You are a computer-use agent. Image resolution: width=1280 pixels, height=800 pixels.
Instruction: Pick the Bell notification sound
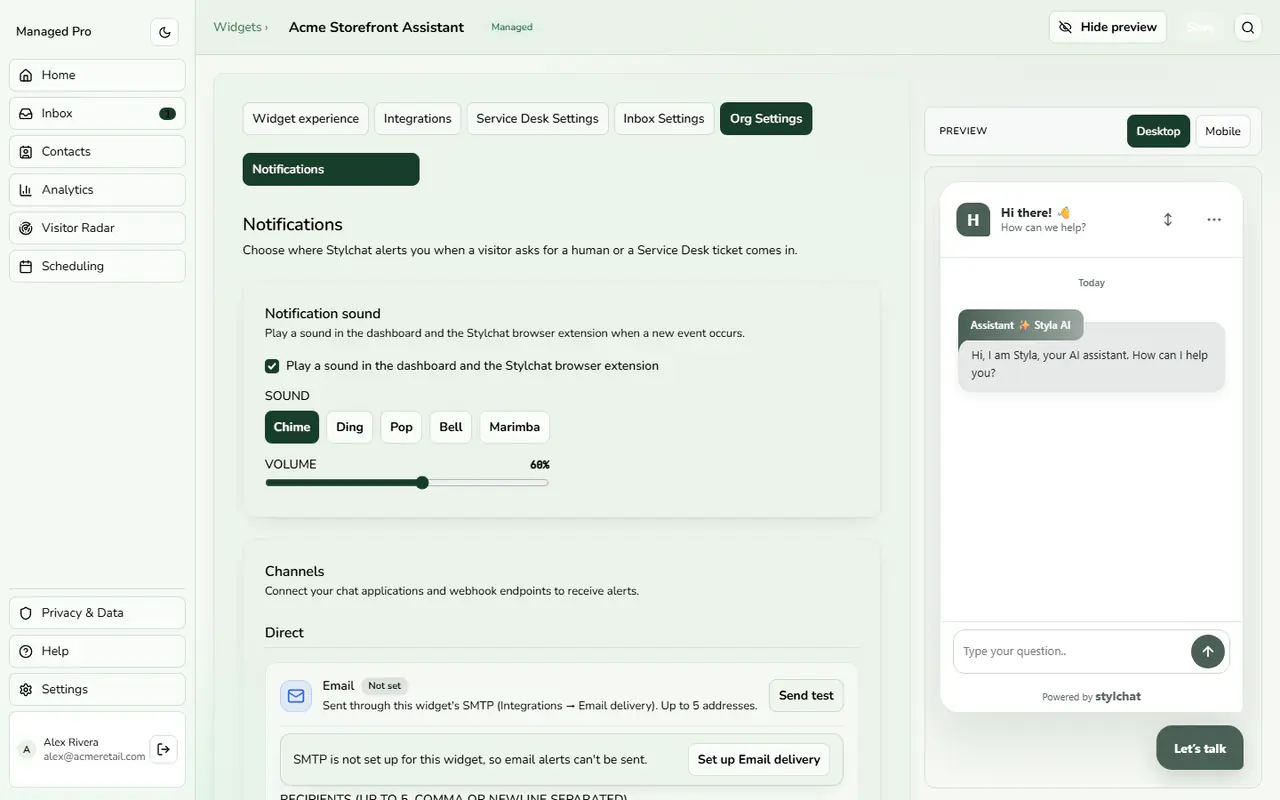point(451,427)
